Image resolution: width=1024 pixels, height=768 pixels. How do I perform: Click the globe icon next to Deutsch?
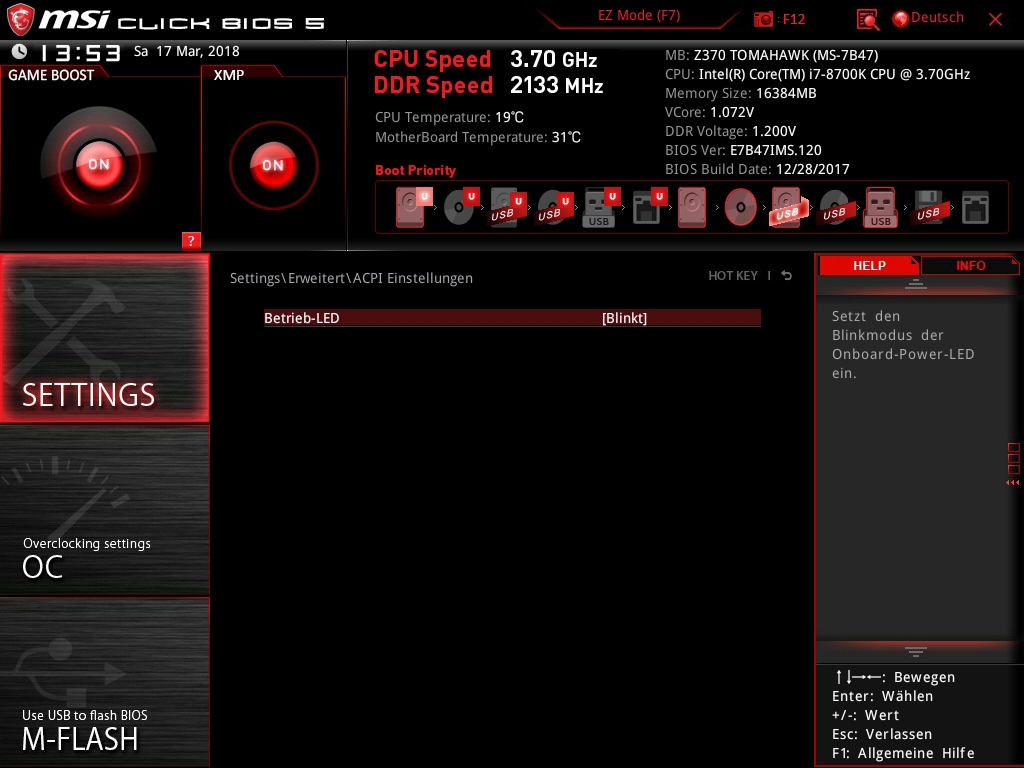900,19
